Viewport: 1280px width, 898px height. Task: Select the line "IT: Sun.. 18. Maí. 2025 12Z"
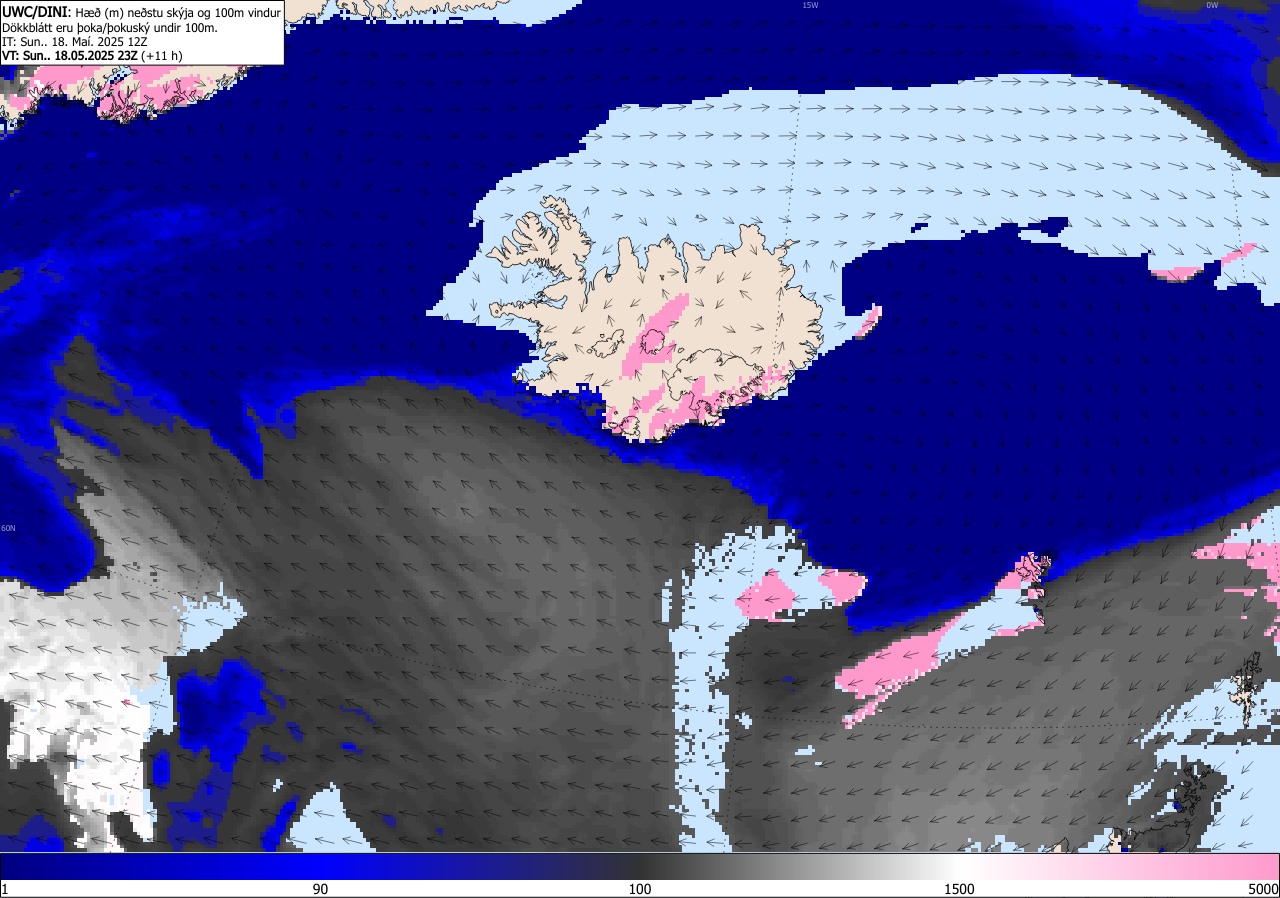pyautogui.click(x=75, y=42)
